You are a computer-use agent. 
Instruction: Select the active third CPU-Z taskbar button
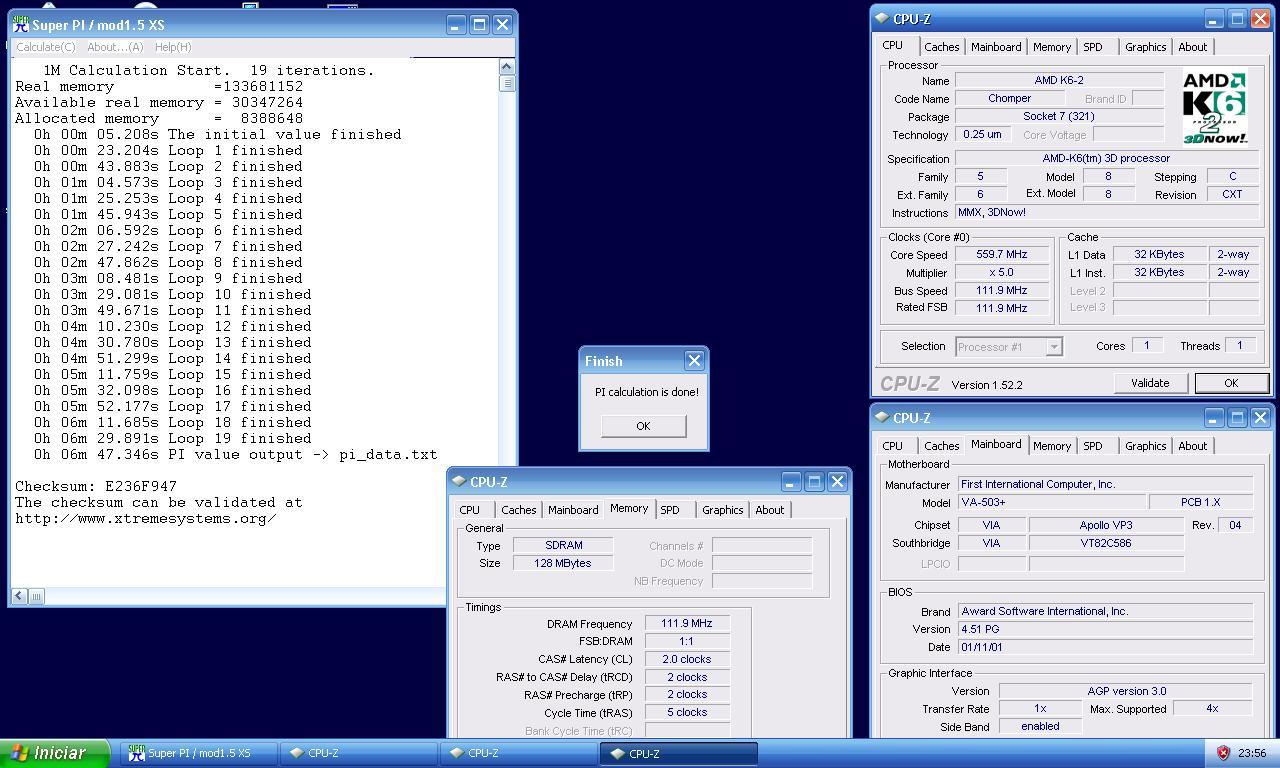(x=679, y=753)
